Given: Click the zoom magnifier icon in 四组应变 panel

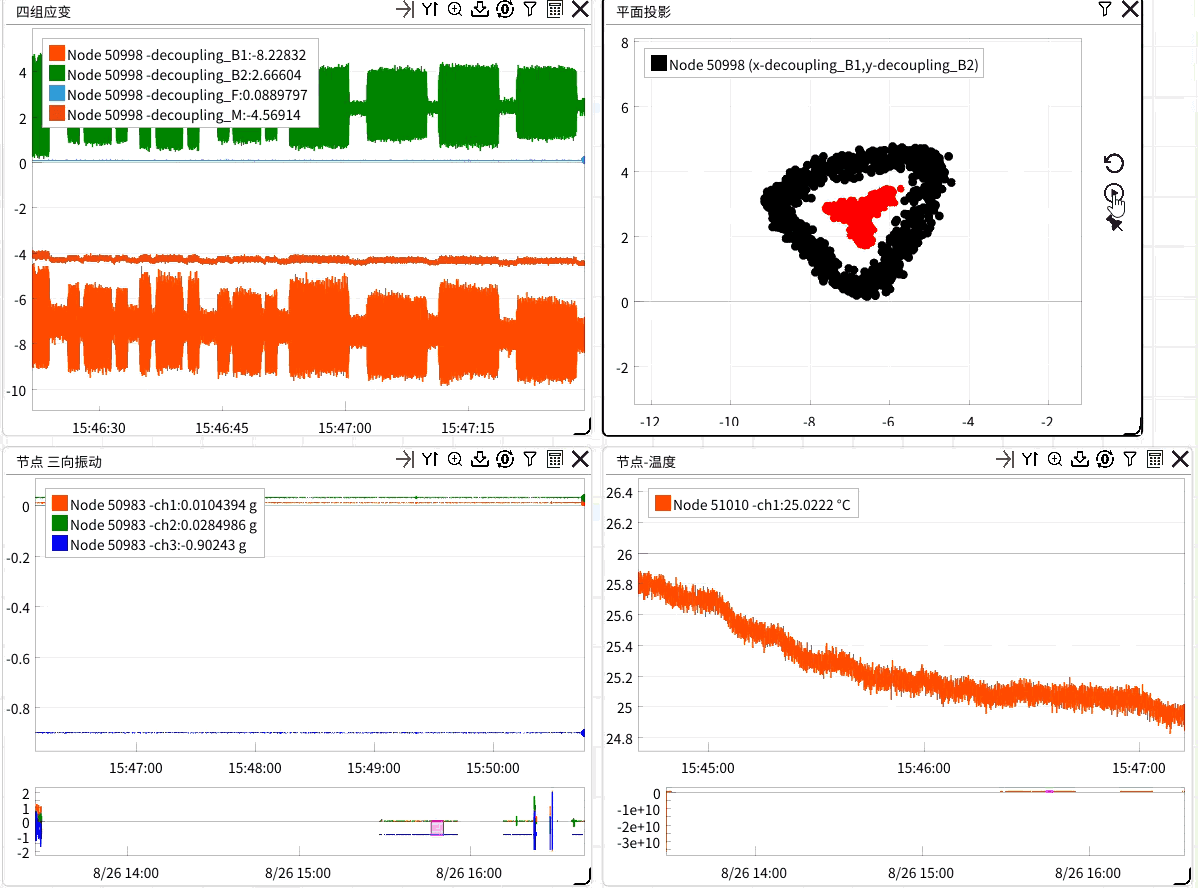Looking at the screenshot, I should point(455,10).
